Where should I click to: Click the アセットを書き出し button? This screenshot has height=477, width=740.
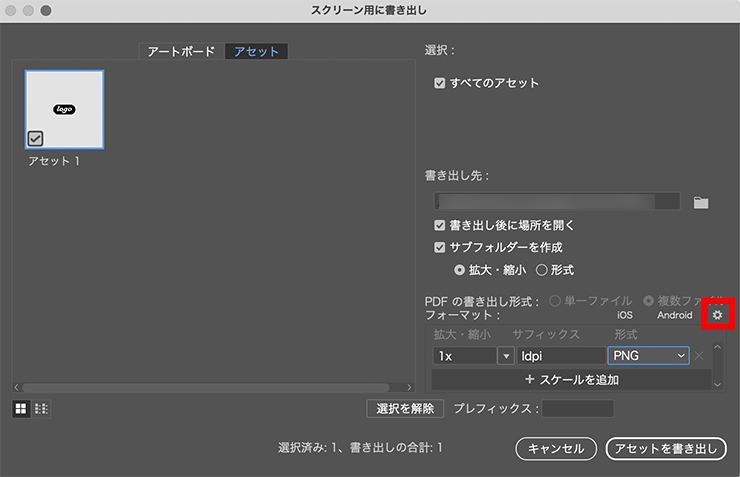[x=665, y=448]
